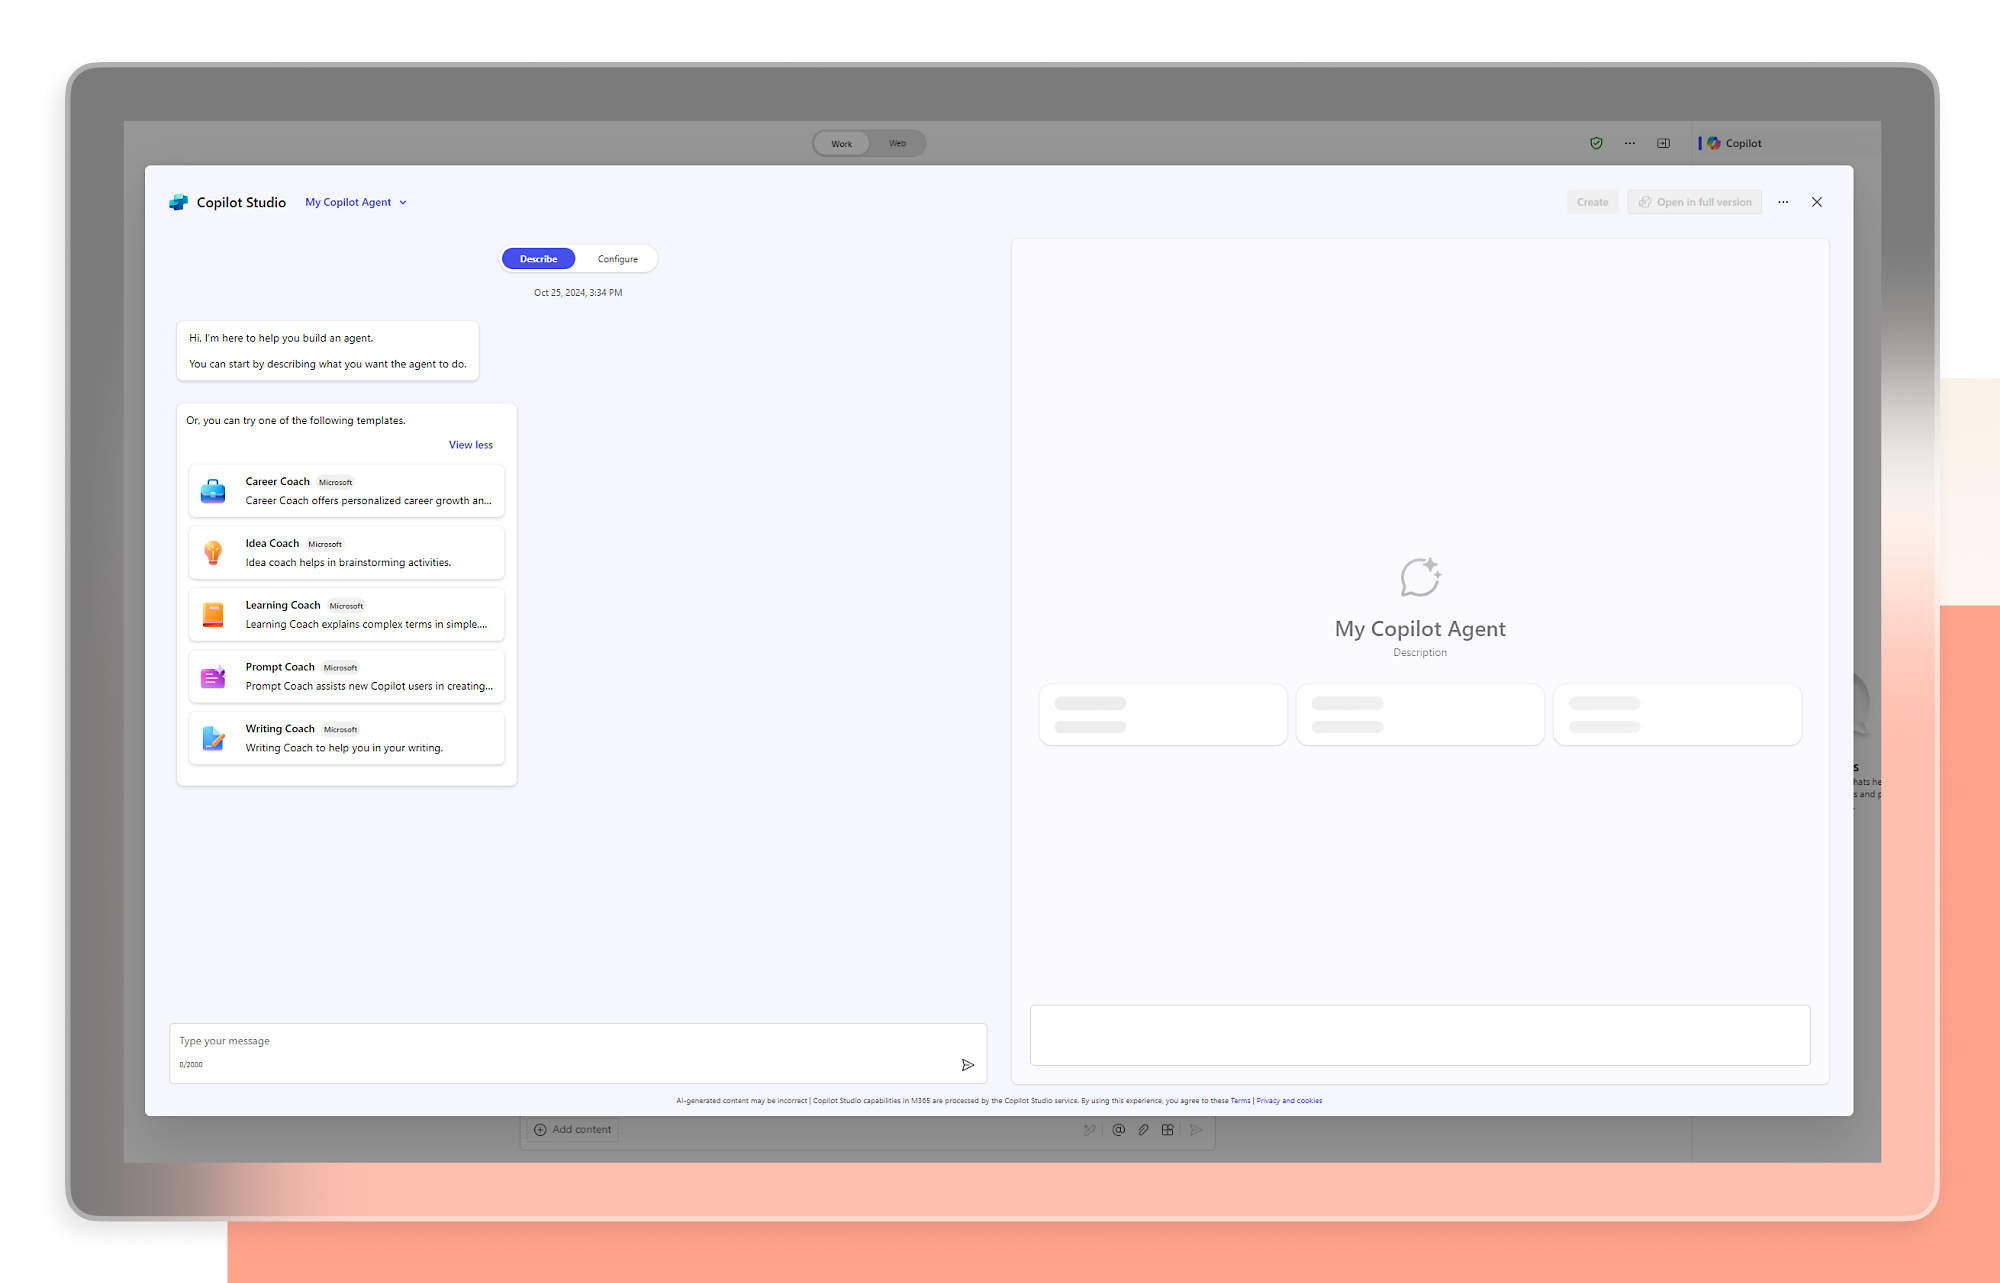This screenshot has width=2000, height=1283.
Task: Click the Description text under agent name
Action: [x=1420, y=653]
